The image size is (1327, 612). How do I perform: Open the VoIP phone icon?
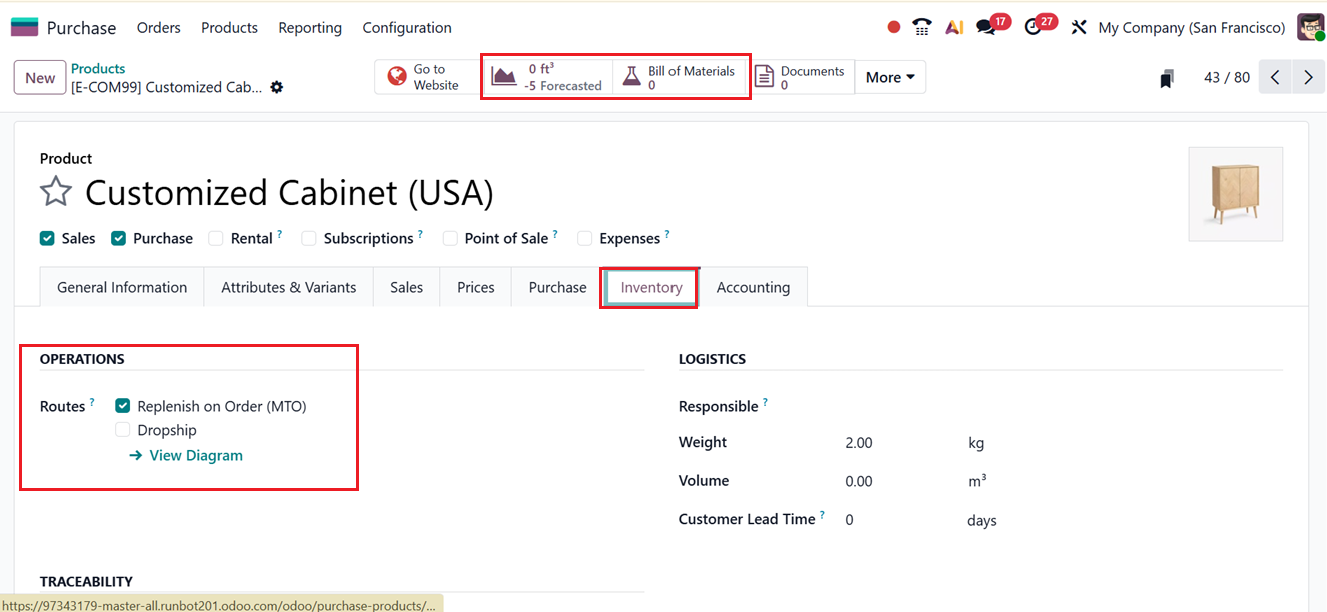pos(922,27)
